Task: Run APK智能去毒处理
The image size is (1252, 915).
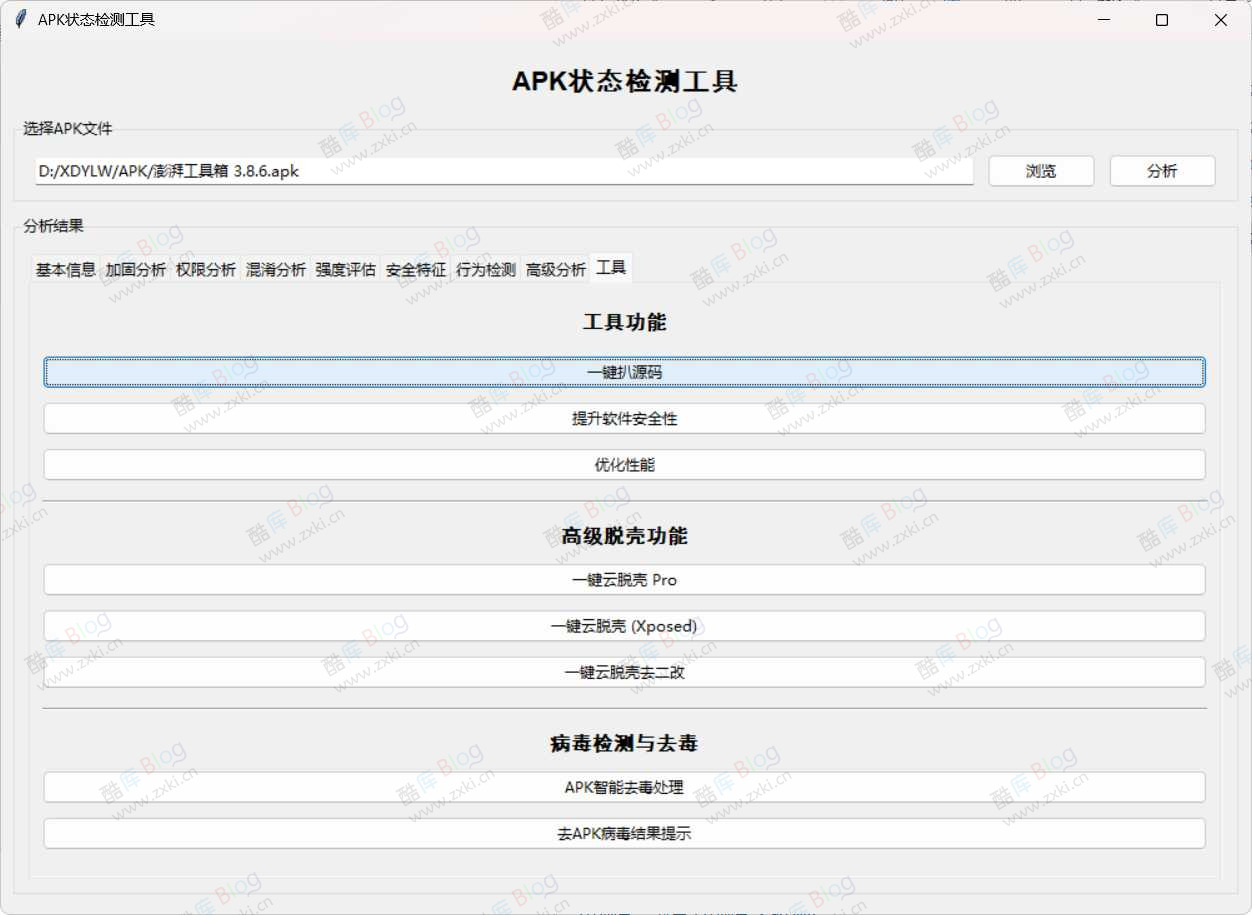Action: 624,787
